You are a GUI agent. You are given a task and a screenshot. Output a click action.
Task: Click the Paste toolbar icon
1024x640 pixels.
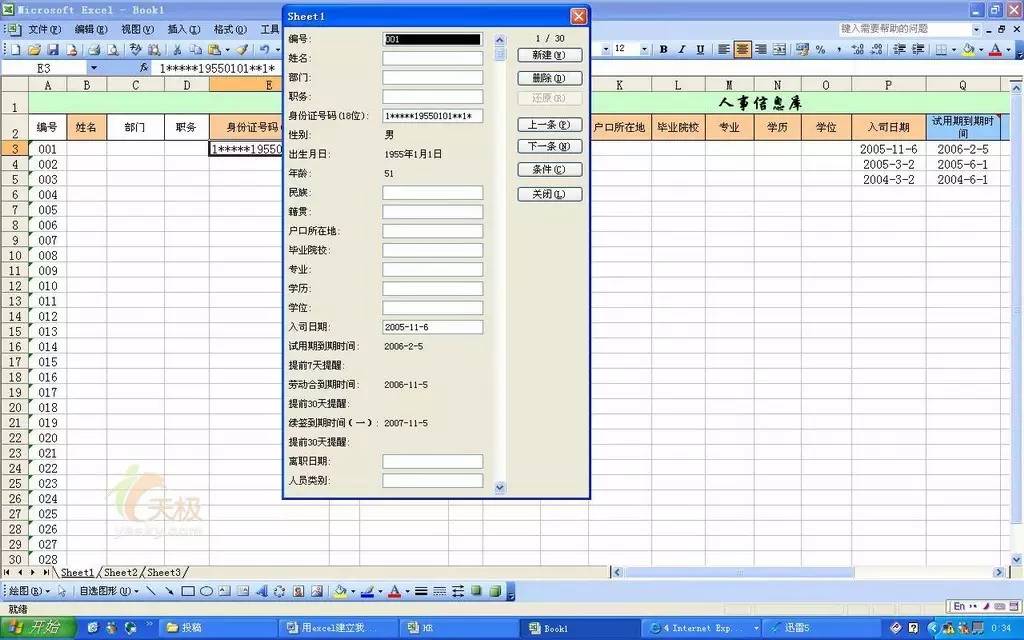point(214,52)
